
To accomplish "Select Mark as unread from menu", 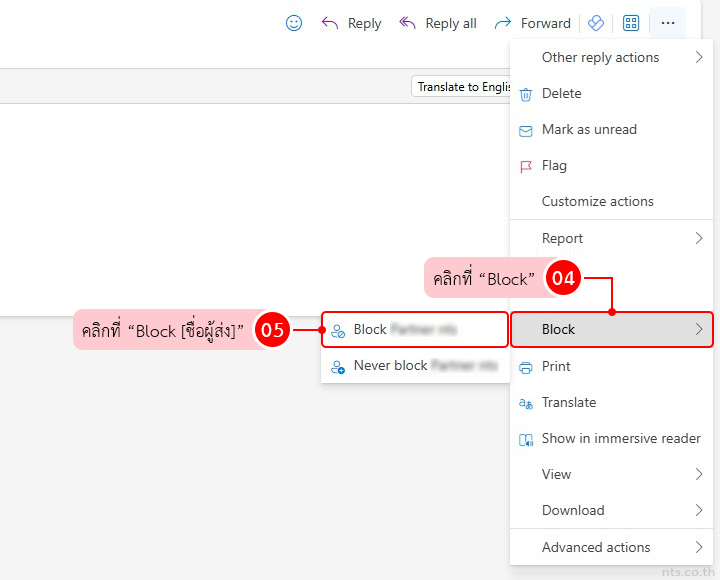I will [588, 130].
